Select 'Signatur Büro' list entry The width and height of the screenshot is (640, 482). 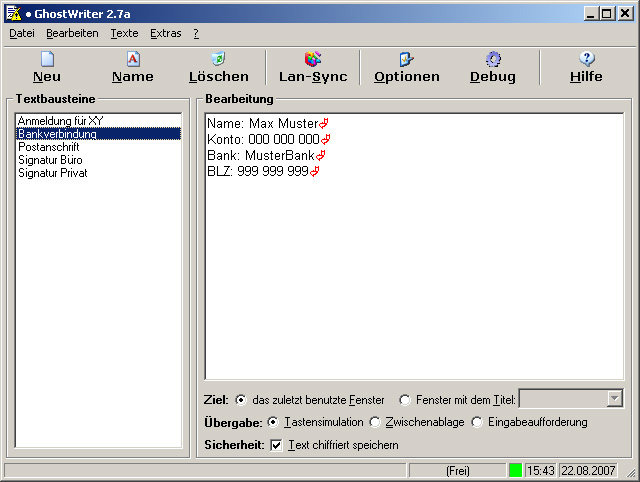pyautogui.click(x=98, y=160)
